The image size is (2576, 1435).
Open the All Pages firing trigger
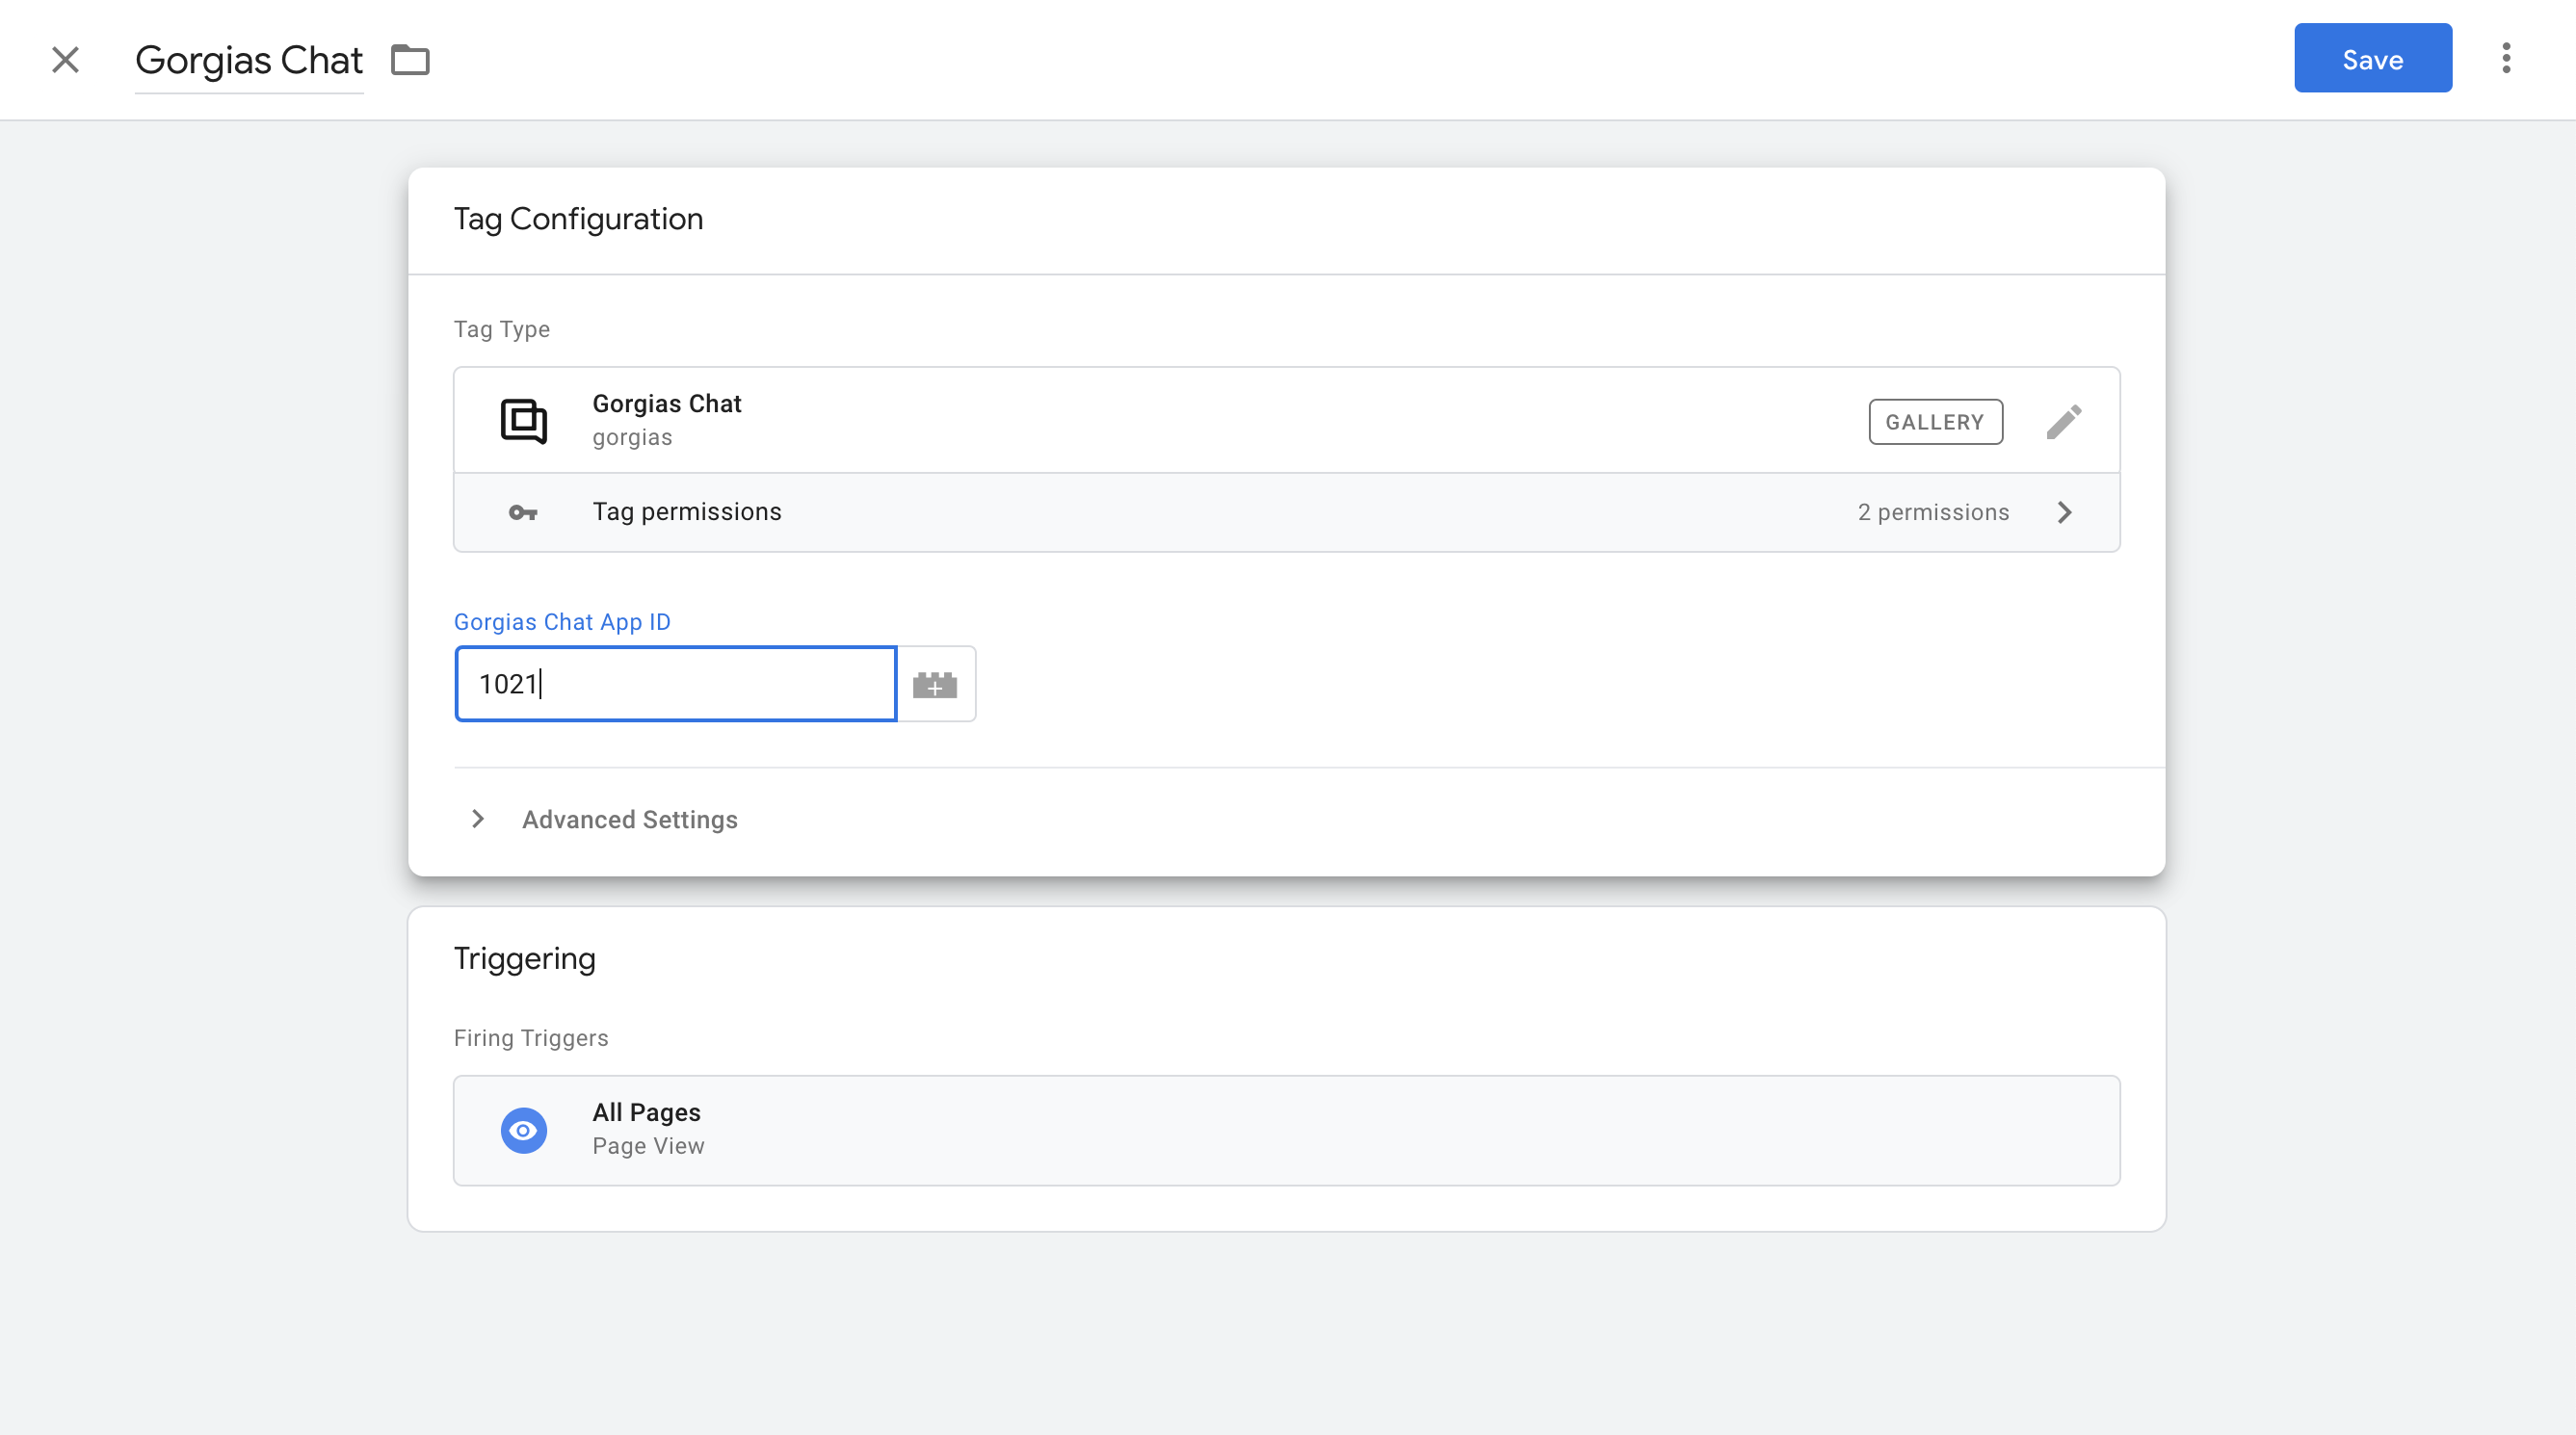[1286, 1130]
